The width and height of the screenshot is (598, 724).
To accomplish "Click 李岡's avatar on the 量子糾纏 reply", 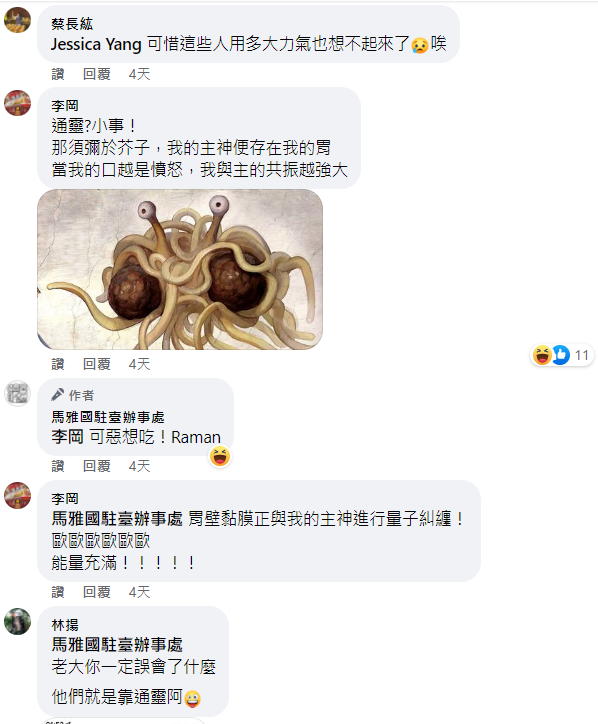I will [x=18, y=495].
